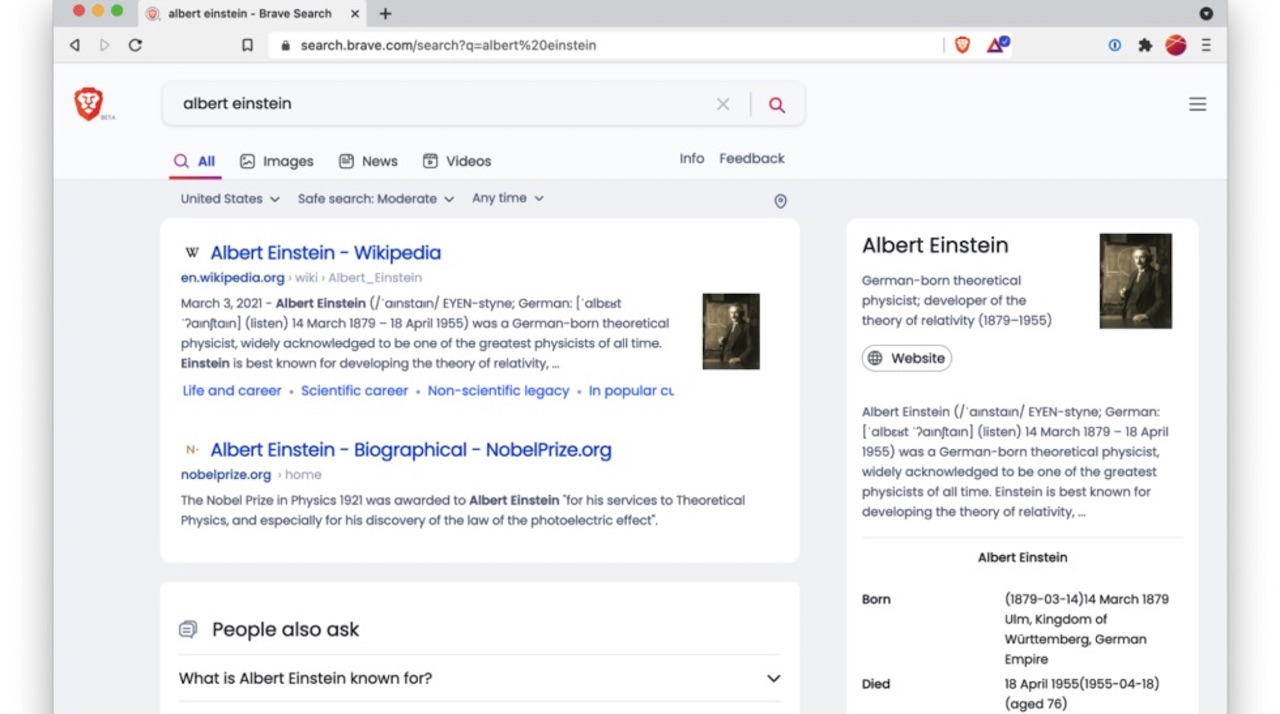Close the Brave Search tab
1280x714 pixels.
pos(354,14)
